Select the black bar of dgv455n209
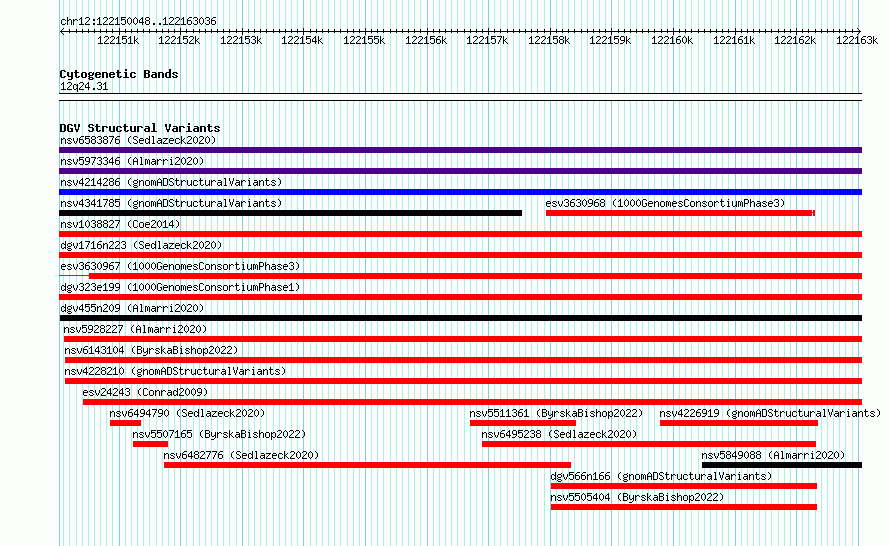The height and width of the screenshot is (546, 890). click(x=460, y=318)
